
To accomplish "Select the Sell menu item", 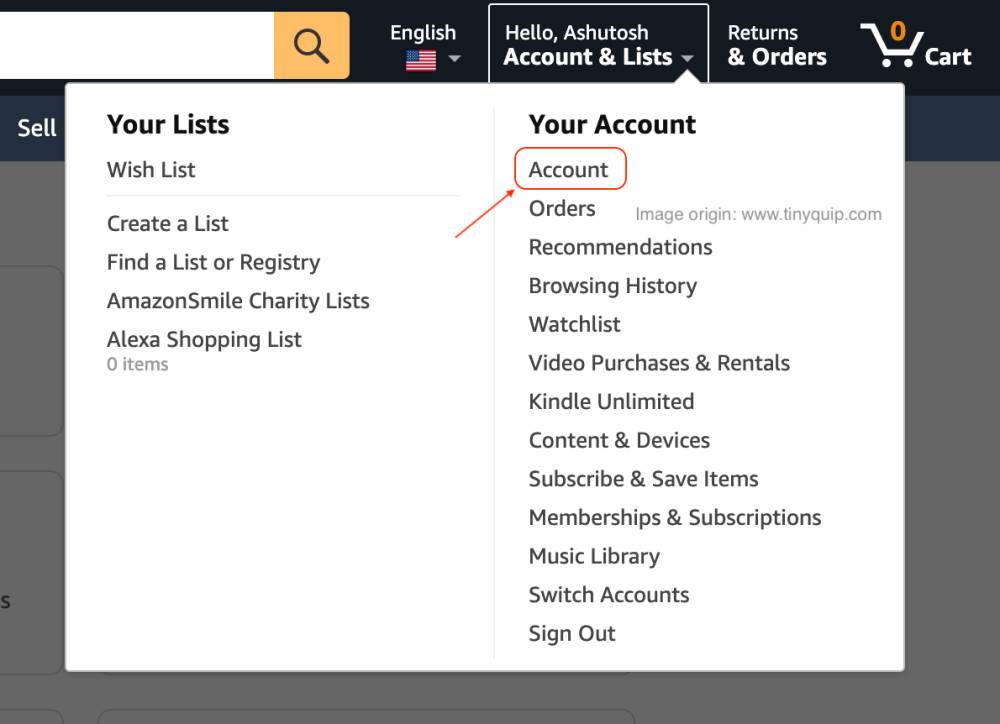I will 35,127.
